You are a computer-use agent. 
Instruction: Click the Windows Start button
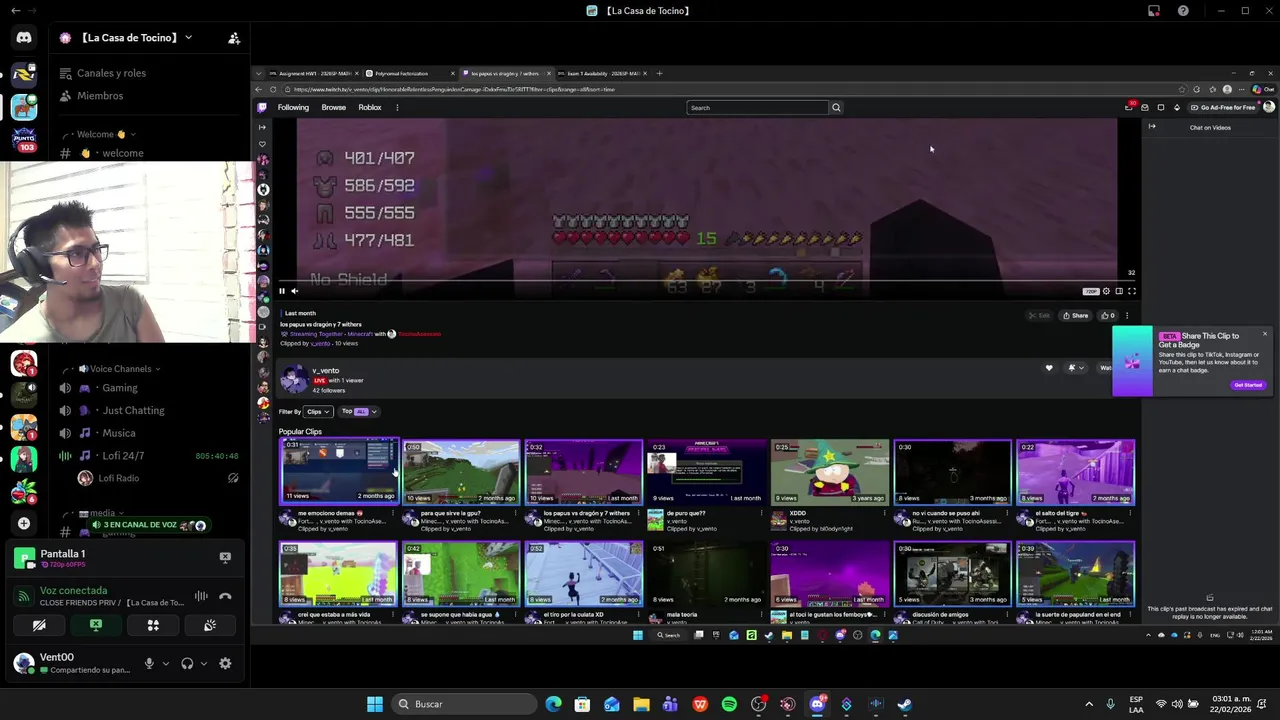coord(374,704)
